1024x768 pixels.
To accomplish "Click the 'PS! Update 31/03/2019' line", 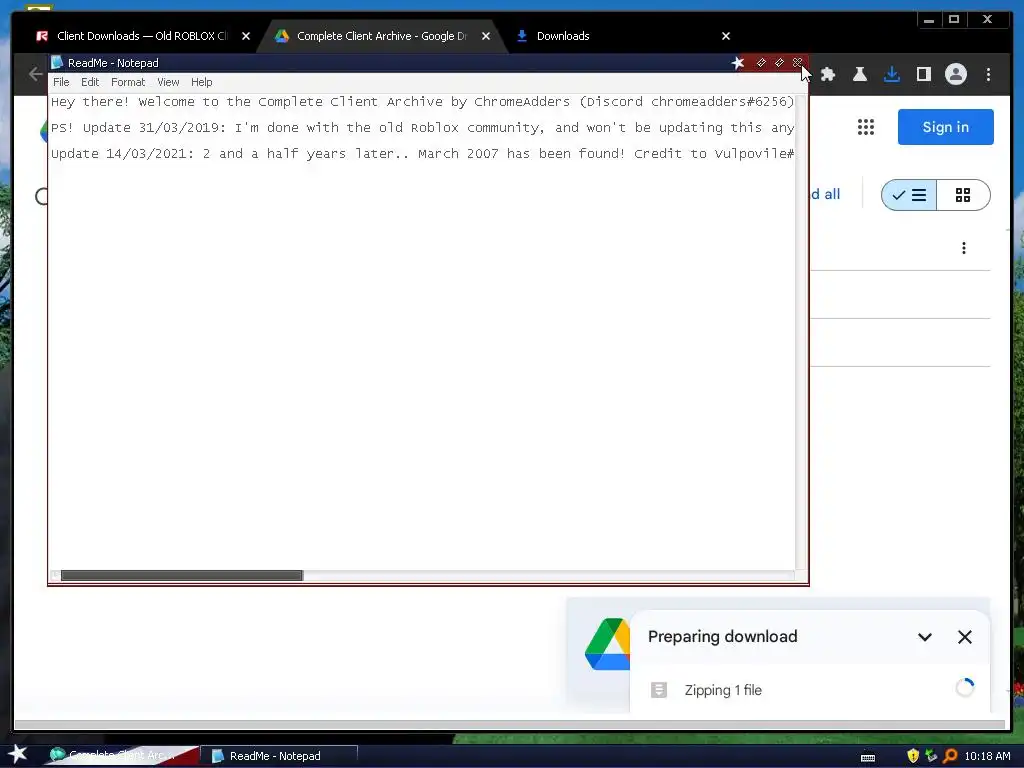I will 423,127.
